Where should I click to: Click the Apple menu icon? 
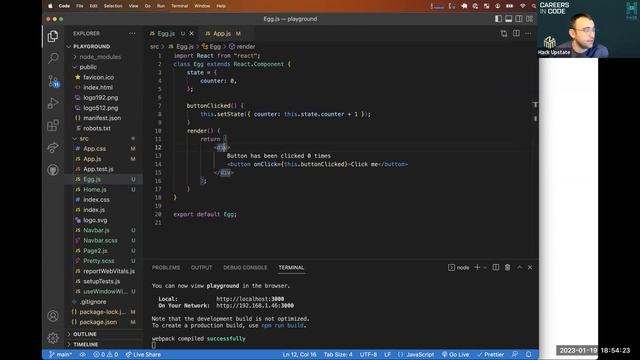pyautogui.click(x=50, y=6)
